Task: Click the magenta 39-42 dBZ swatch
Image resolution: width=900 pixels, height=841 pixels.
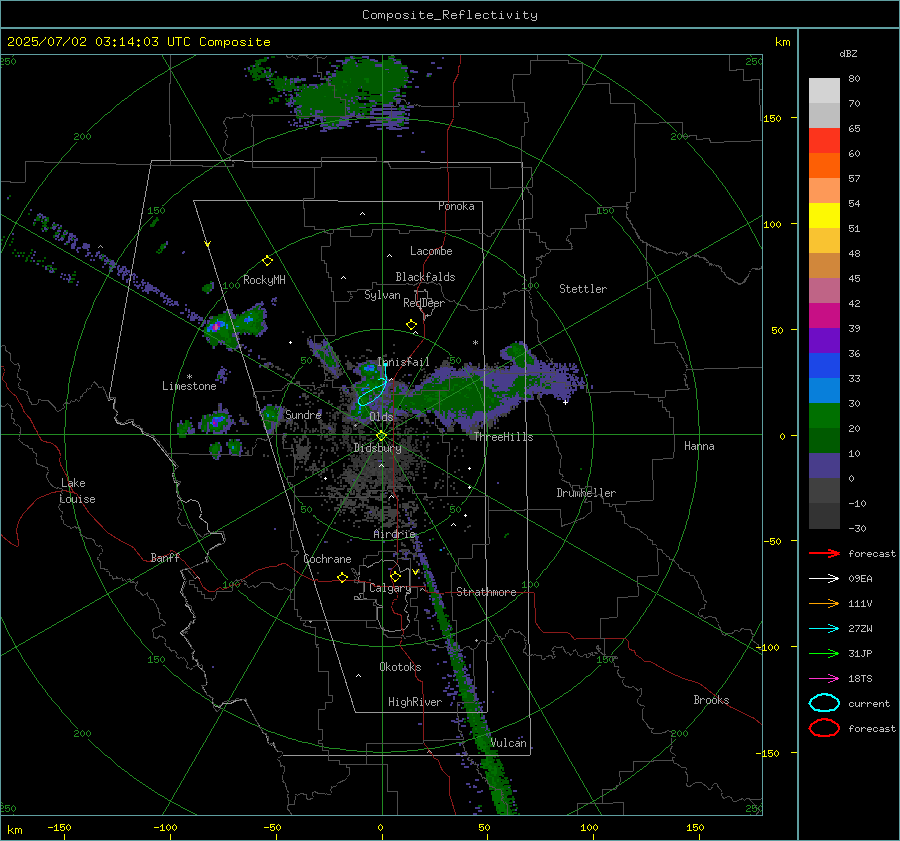Action: 824,316
